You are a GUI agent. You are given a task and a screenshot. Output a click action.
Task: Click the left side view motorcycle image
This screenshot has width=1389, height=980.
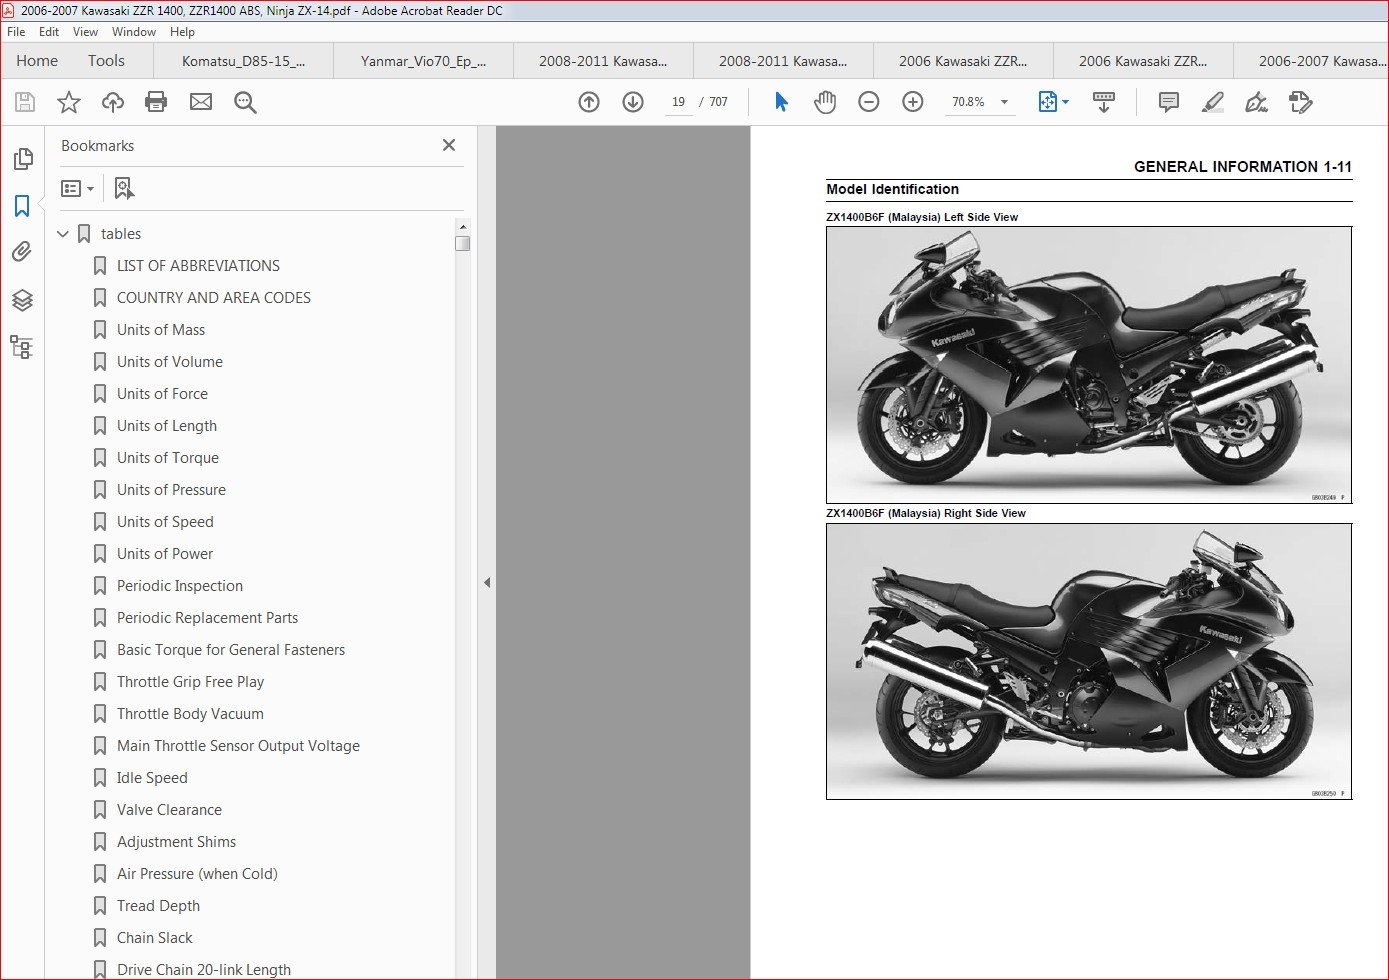tap(1089, 365)
